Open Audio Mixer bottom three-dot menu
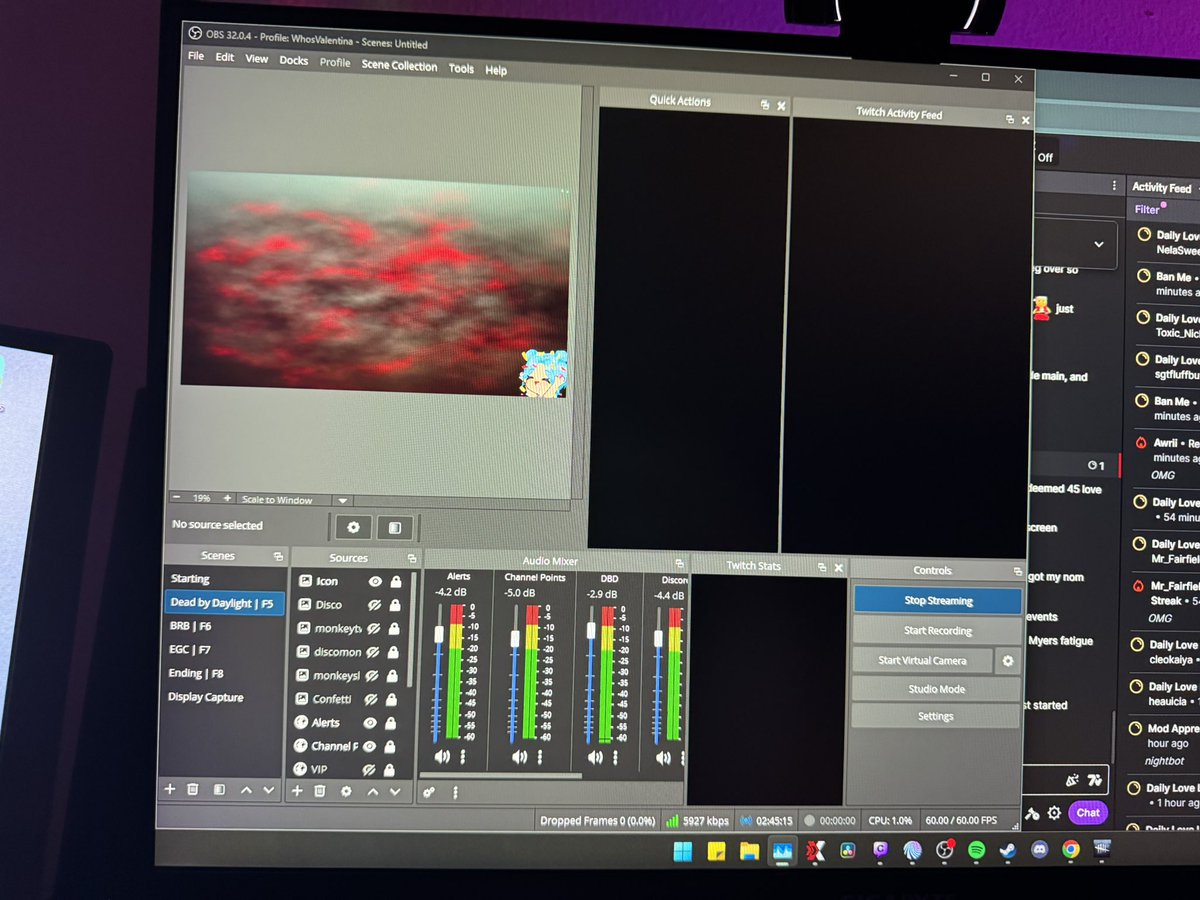The image size is (1200, 900). (455, 793)
